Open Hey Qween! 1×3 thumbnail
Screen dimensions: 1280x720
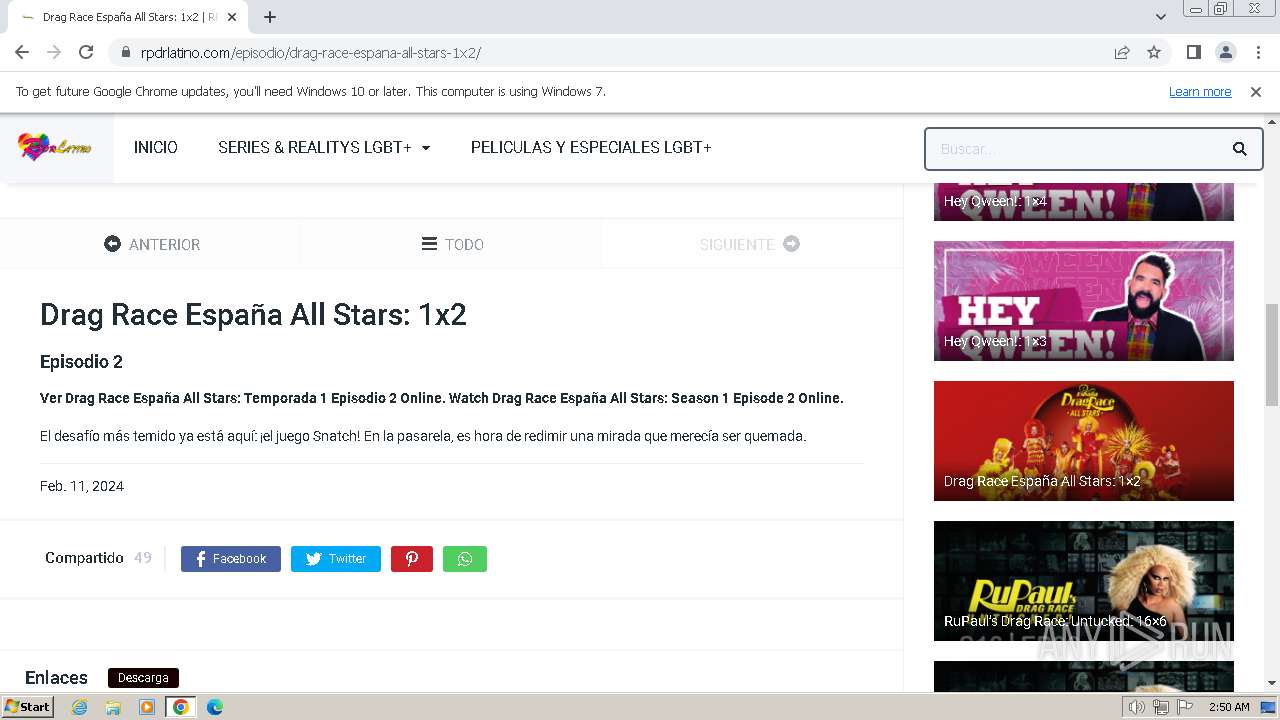(x=1084, y=301)
